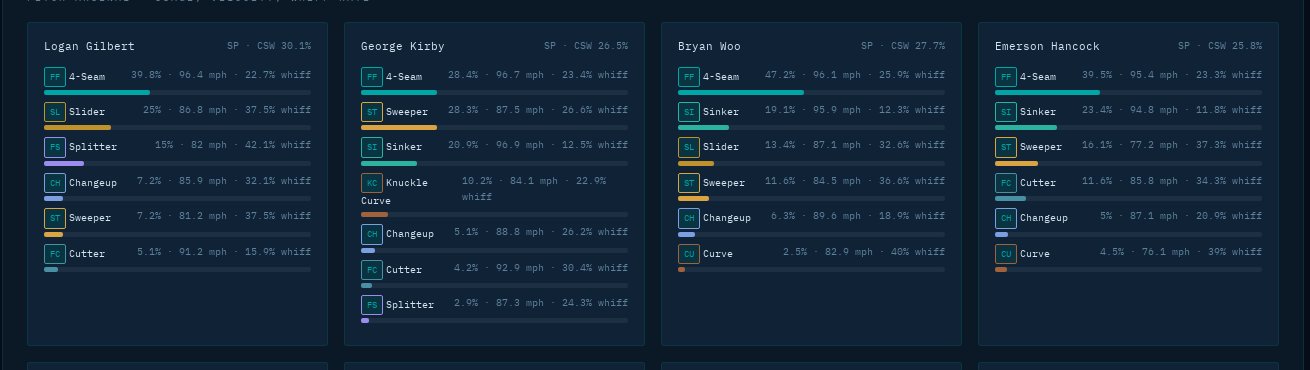Click George Kirby's SP · CSW 26.5% label
The height and width of the screenshot is (370, 1310).
586,46
